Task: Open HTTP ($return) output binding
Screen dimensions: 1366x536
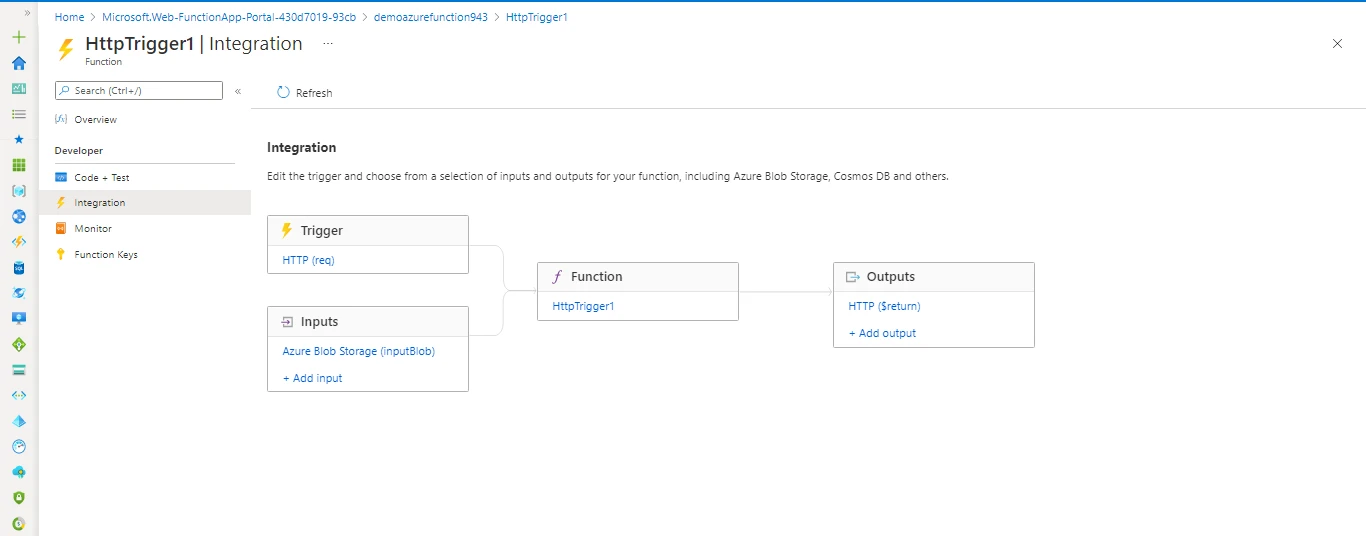Action: 885,306
